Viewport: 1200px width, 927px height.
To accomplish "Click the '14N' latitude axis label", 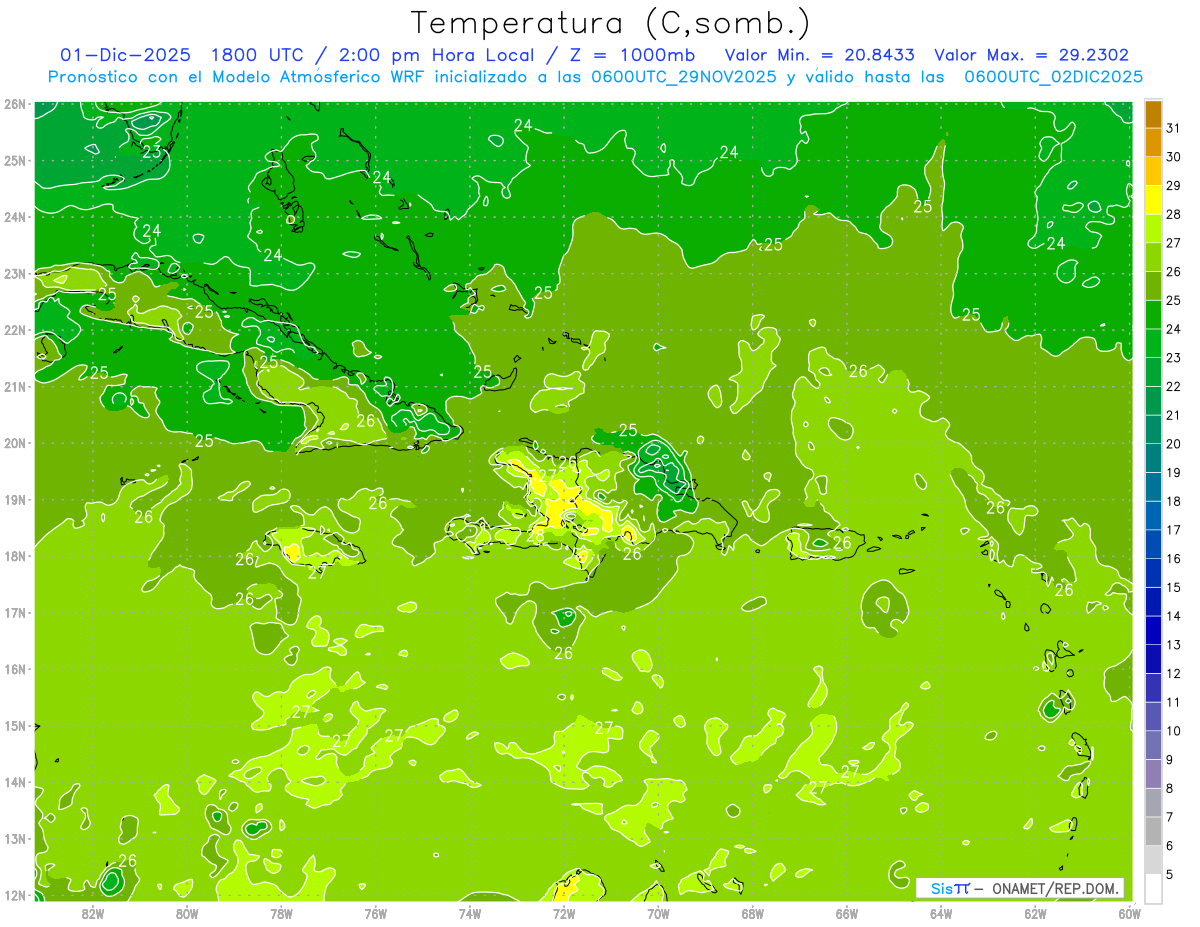I will click(14, 782).
